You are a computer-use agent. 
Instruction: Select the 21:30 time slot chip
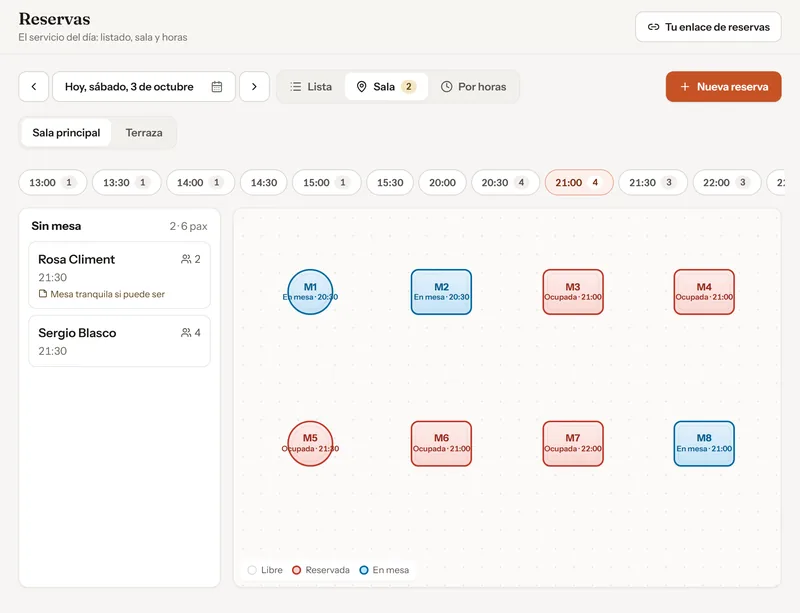pos(653,183)
